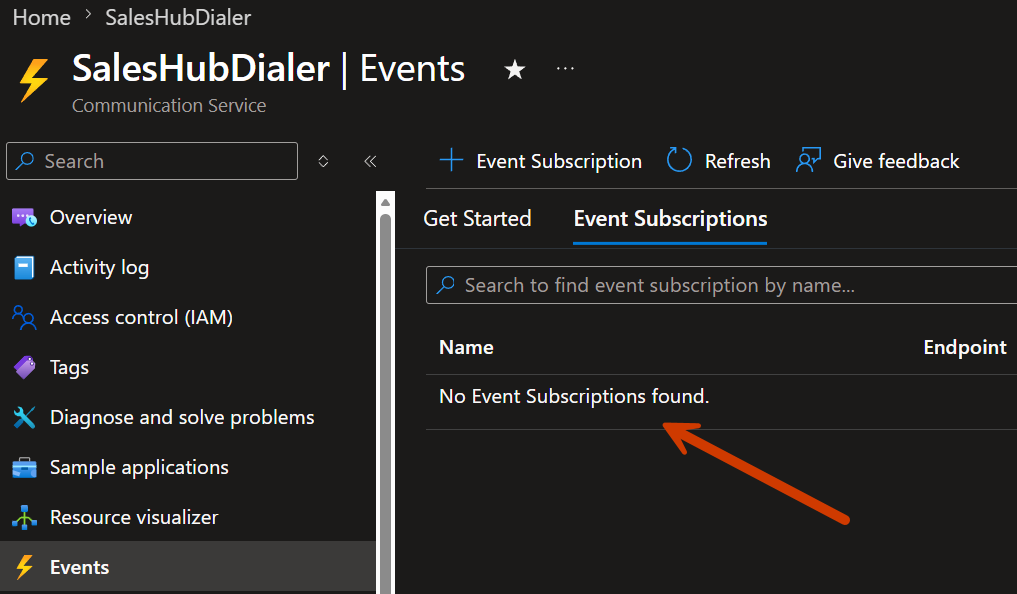
Task: Click the 'No Event Subscriptions found.' message
Action: [574, 396]
